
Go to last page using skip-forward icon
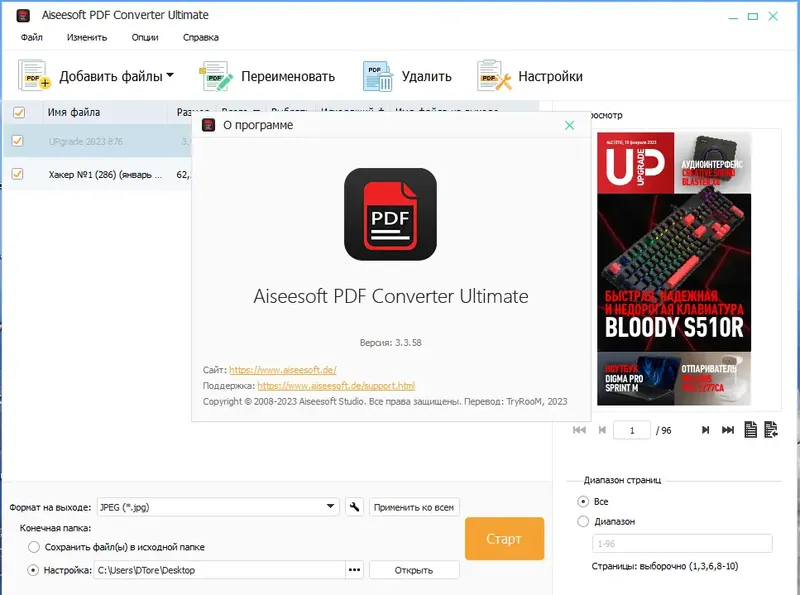click(x=727, y=430)
